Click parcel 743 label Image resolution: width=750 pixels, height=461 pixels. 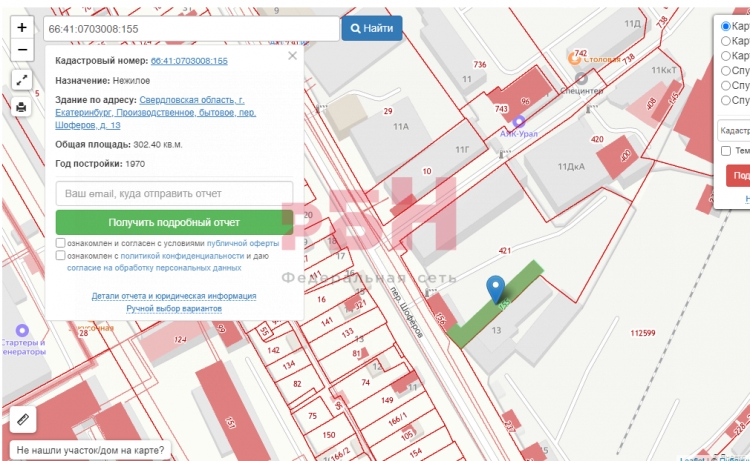click(x=501, y=109)
